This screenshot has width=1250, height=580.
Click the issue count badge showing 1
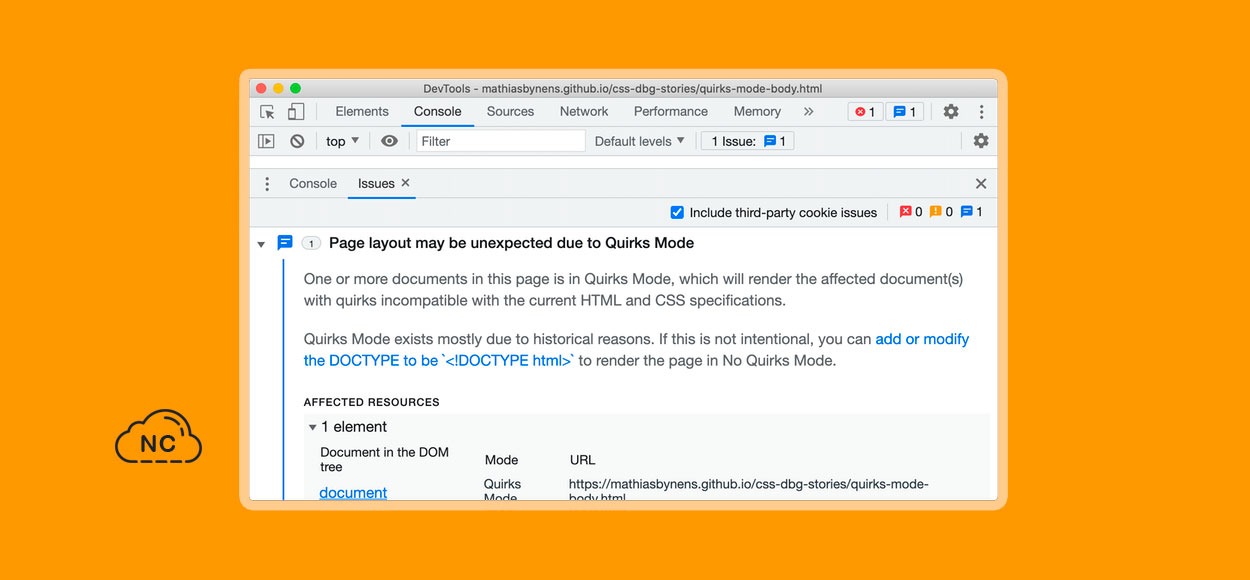click(311, 243)
